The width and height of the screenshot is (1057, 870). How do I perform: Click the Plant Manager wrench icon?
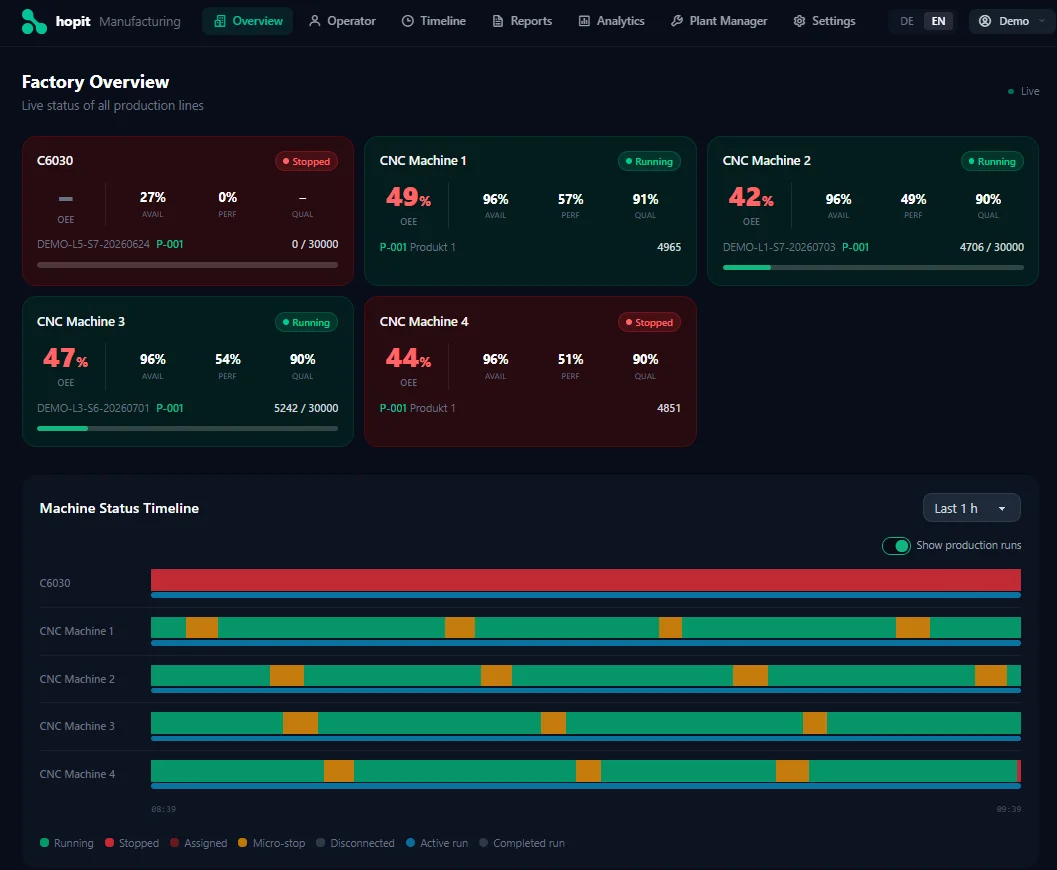coord(677,21)
